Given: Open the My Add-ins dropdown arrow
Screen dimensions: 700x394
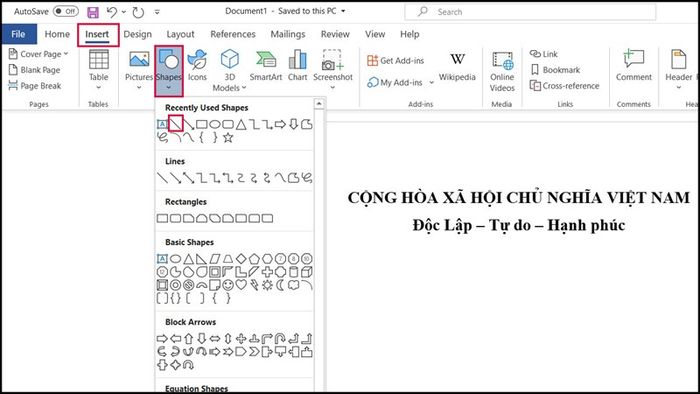Looking at the screenshot, I should tap(431, 83).
